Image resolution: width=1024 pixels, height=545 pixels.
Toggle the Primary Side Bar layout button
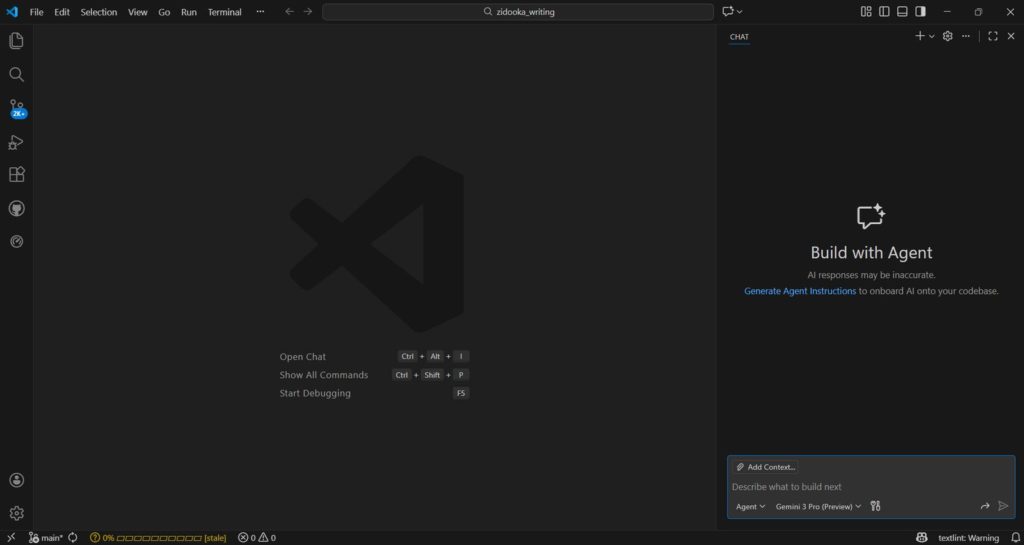884,12
